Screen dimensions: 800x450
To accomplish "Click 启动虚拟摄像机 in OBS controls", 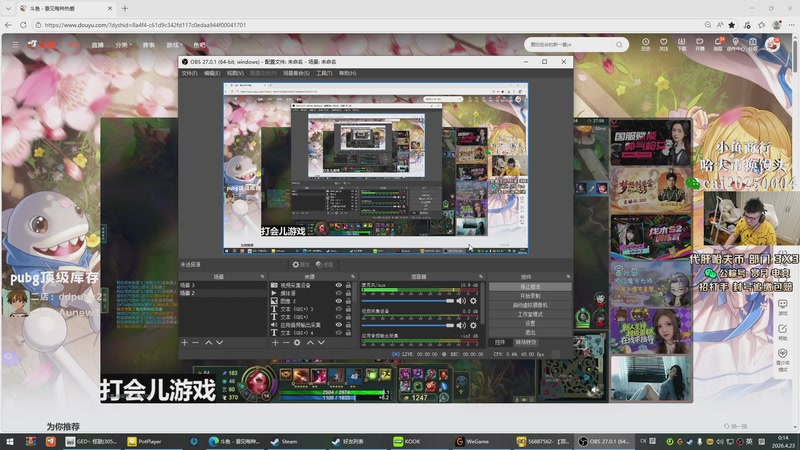I will (530, 305).
